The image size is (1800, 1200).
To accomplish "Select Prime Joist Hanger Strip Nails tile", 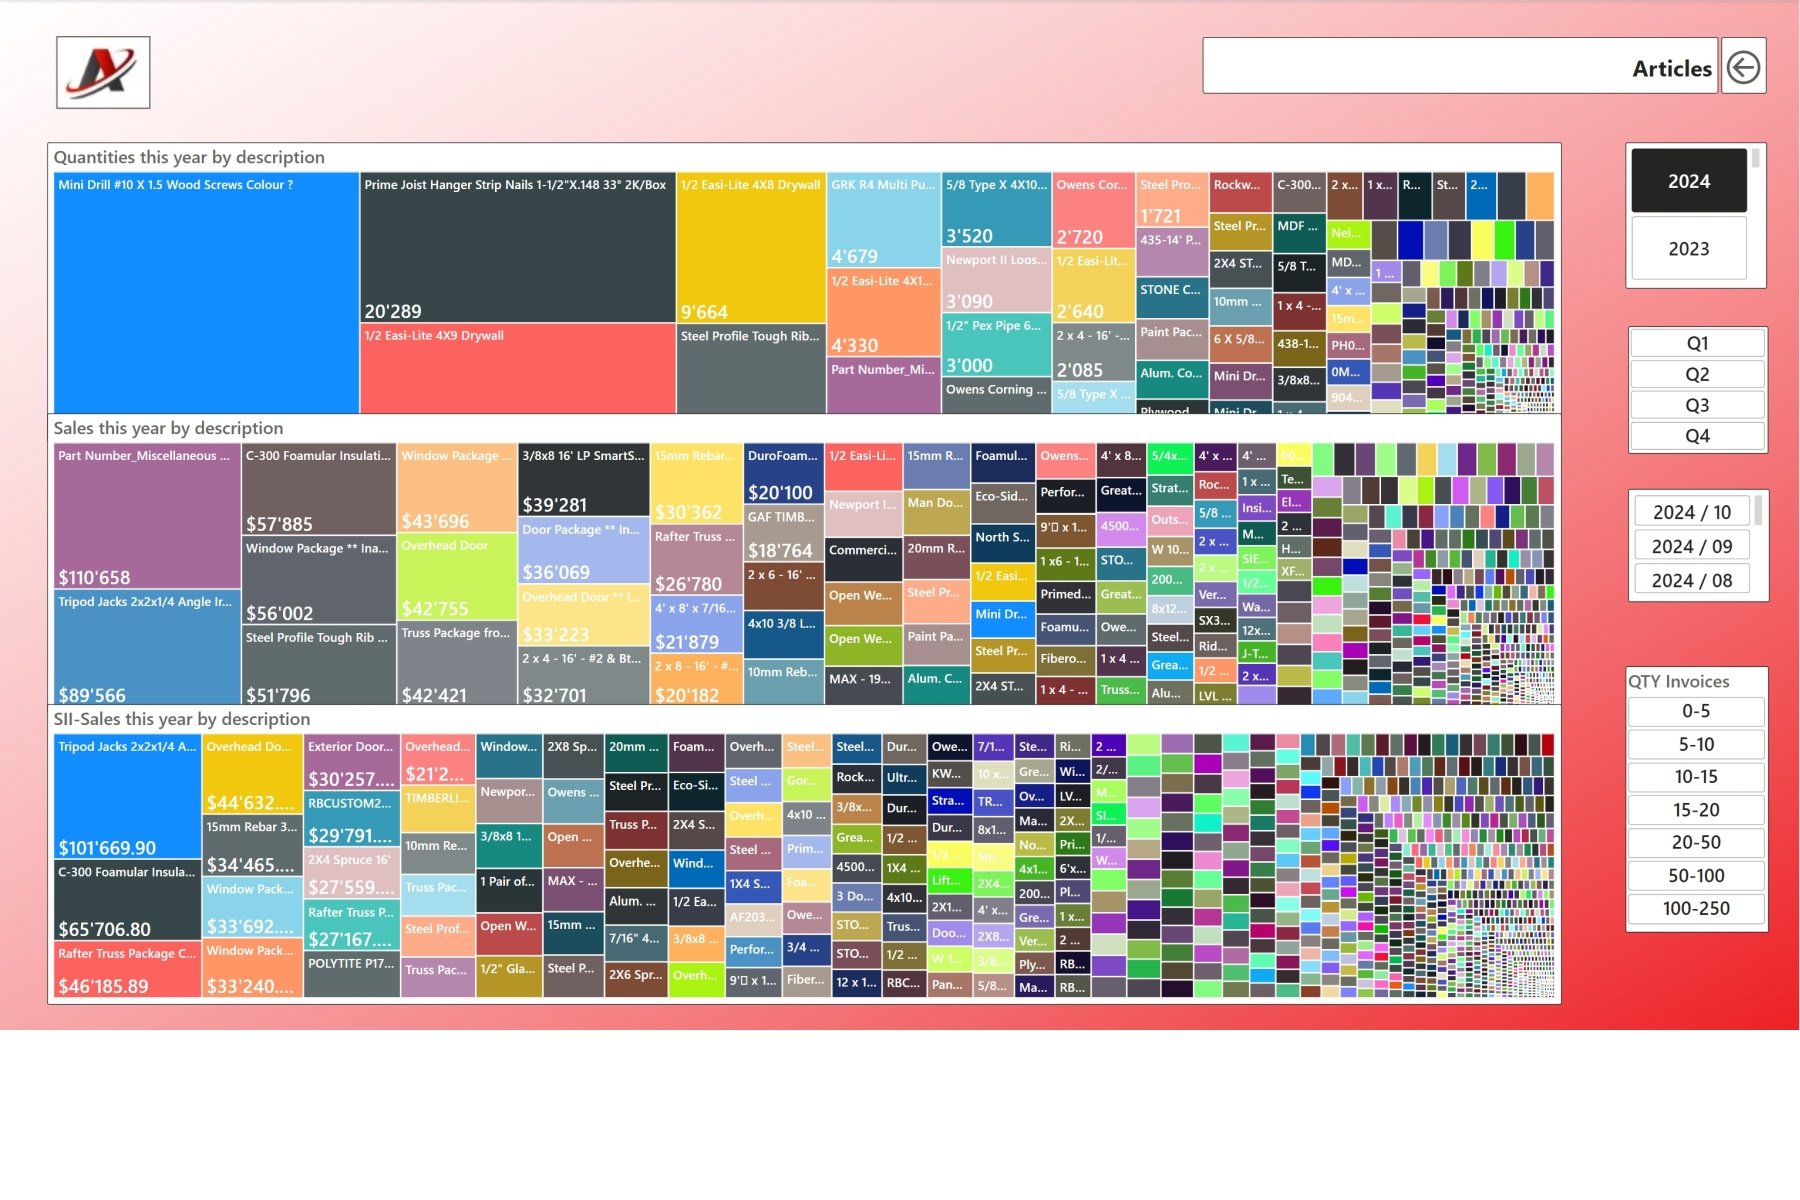I will (x=518, y=248).
